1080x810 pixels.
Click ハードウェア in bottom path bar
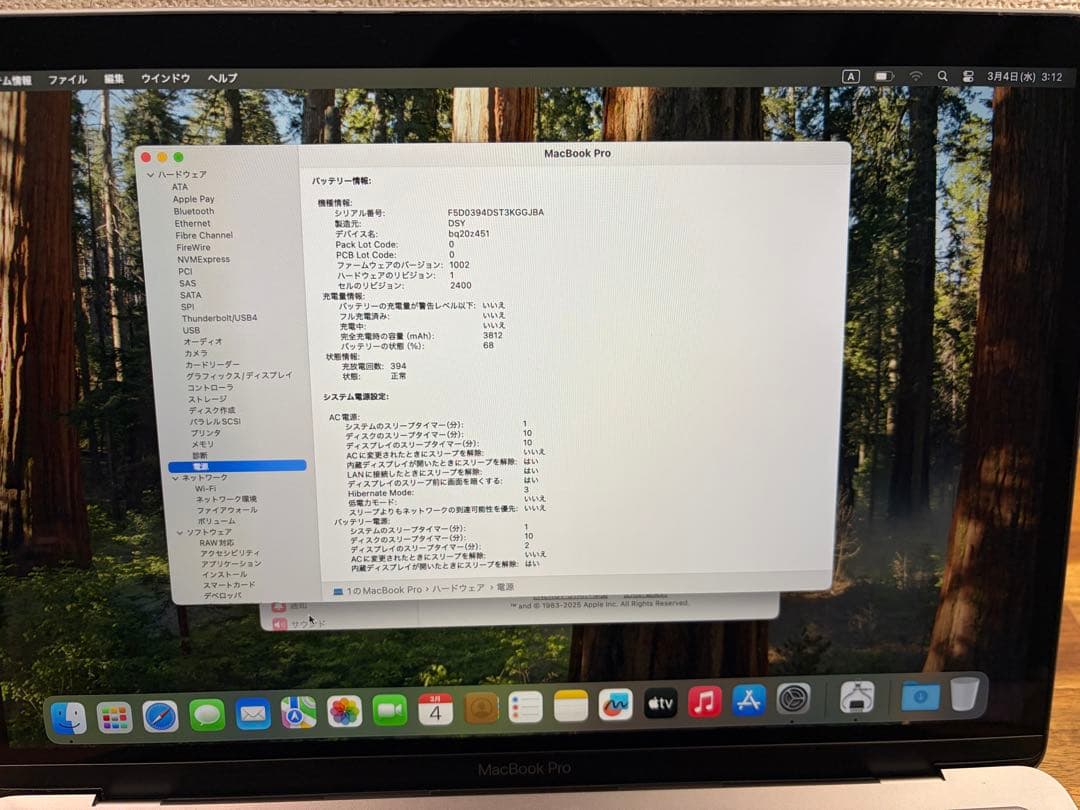[458, 589]
